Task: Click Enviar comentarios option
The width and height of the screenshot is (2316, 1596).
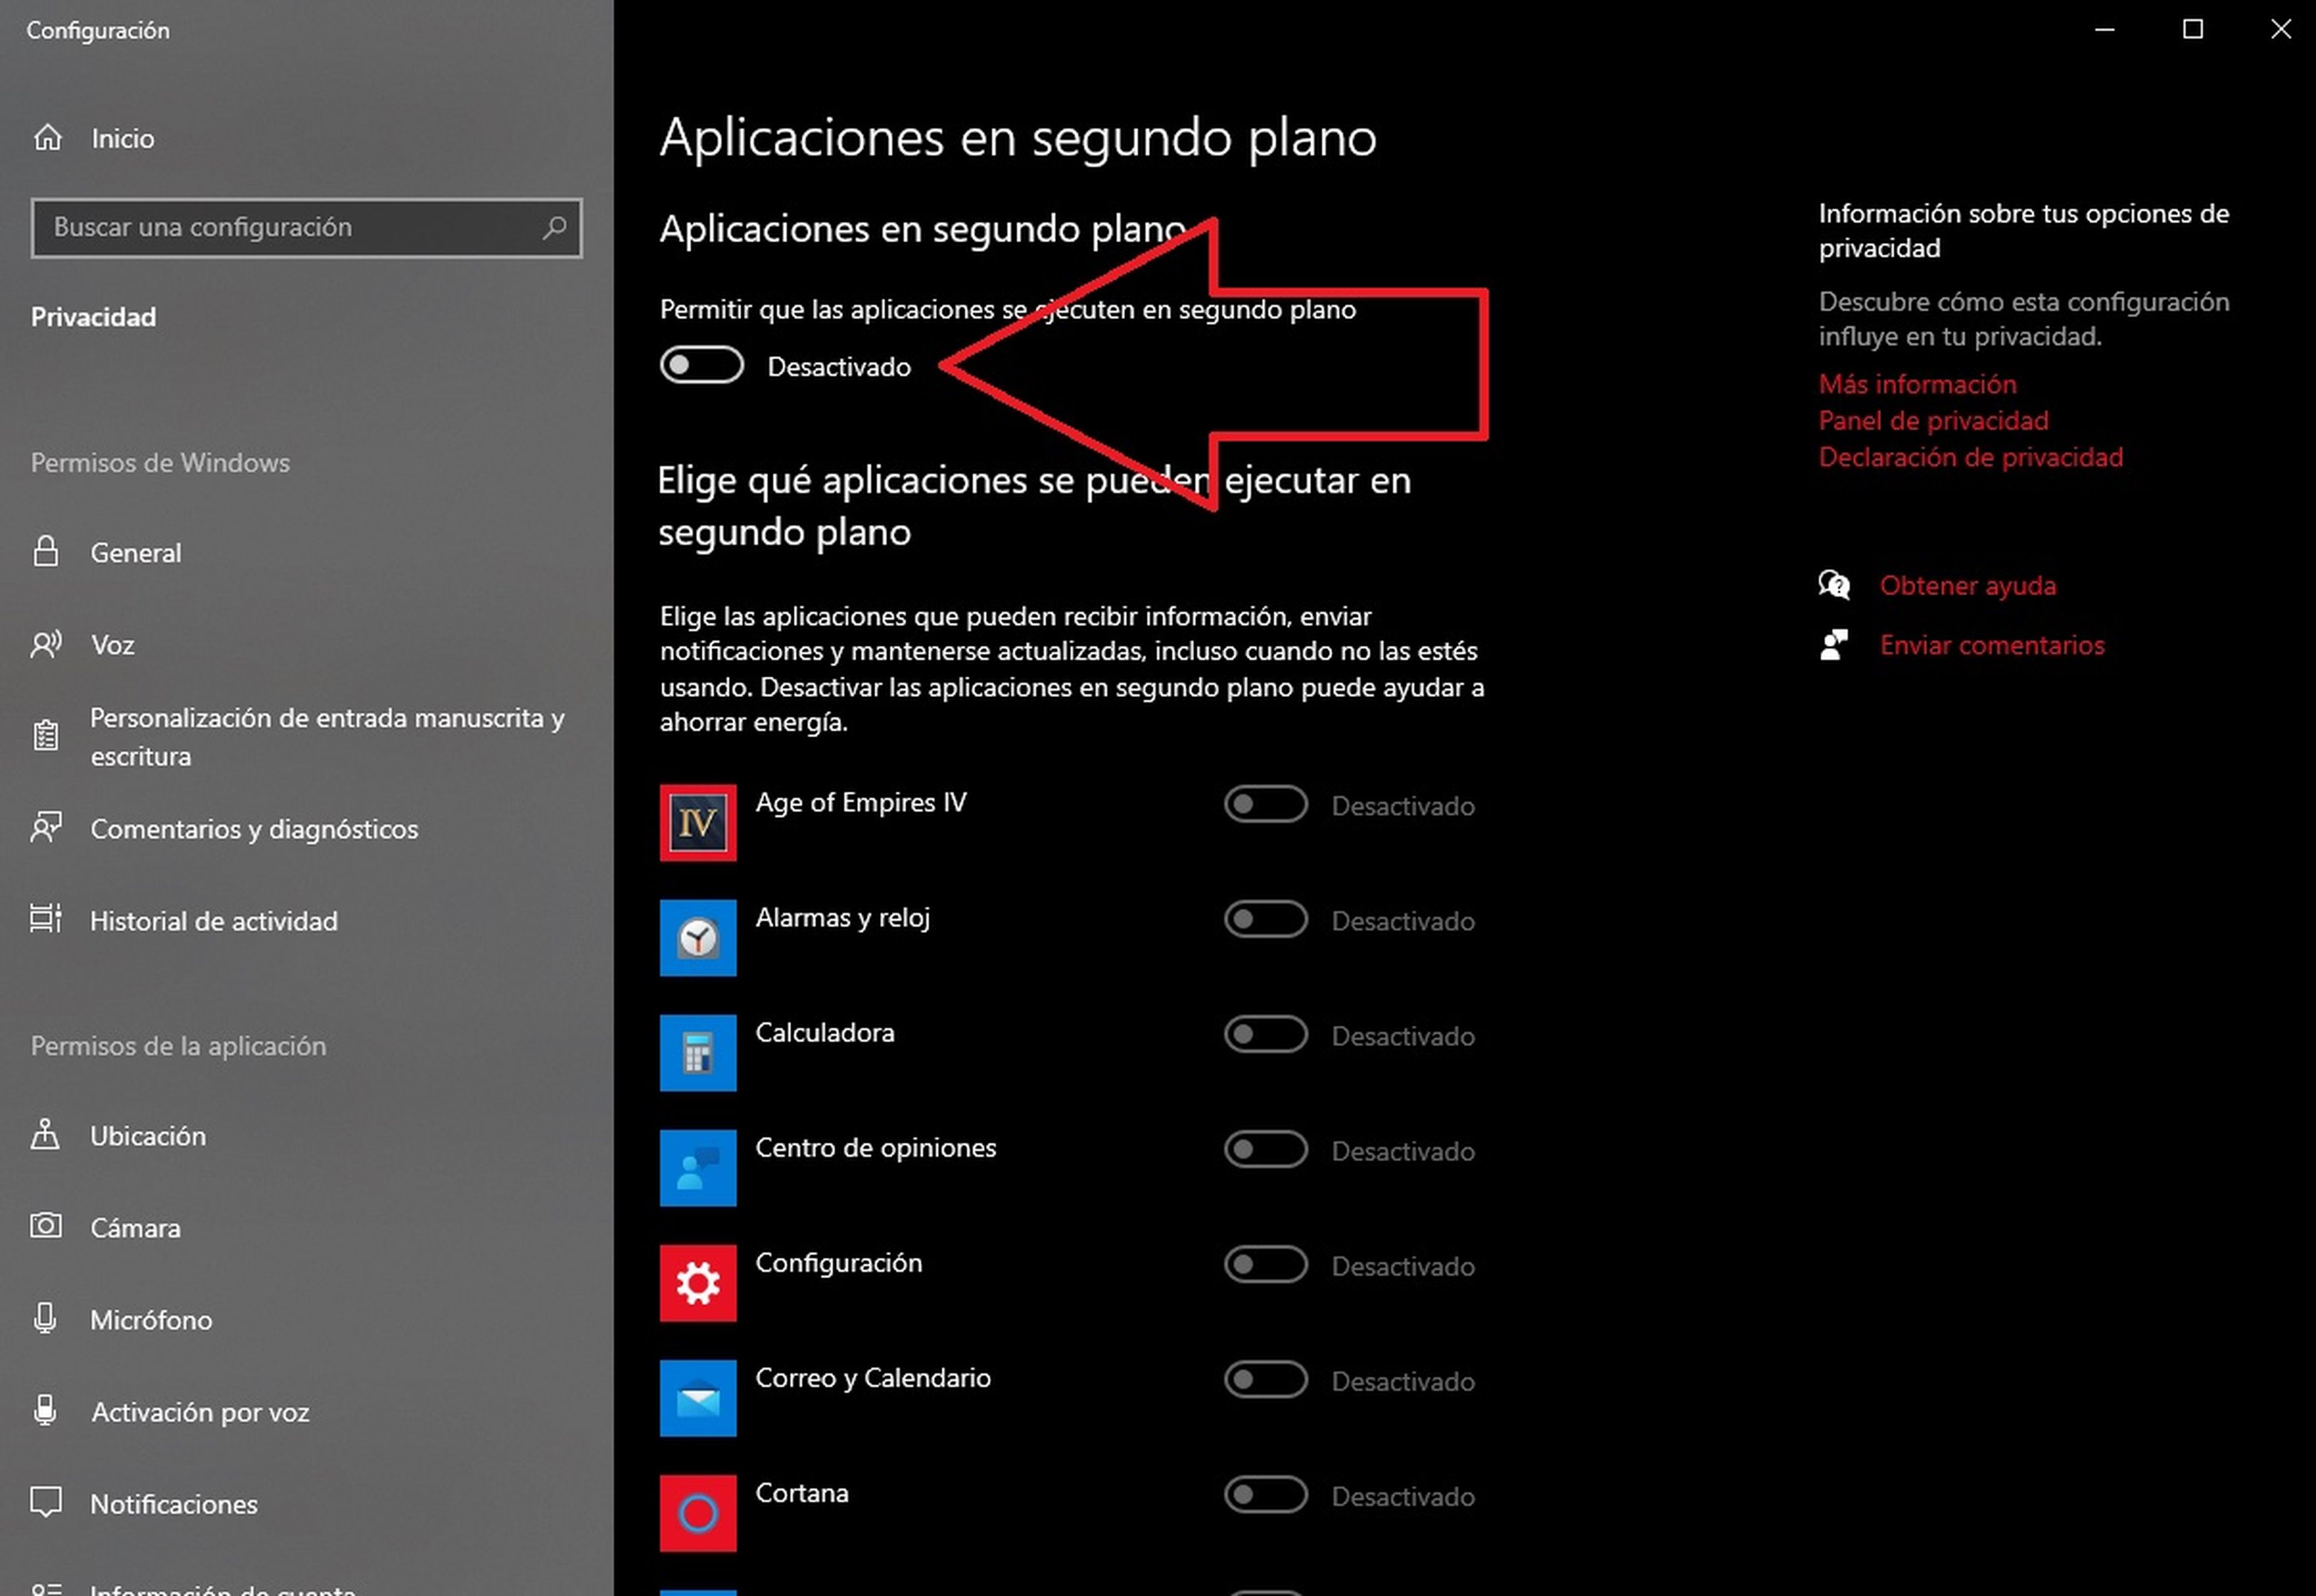Action: 1990,642
